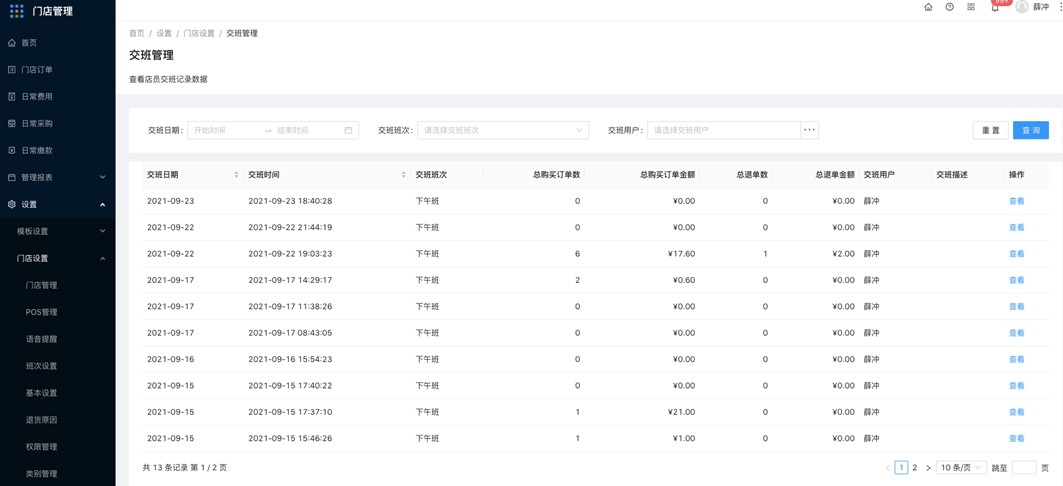The height and width of the screenshot is (486, 1063).
Task: Click the ¥21.00 amount cell
Action: [681, 412]
